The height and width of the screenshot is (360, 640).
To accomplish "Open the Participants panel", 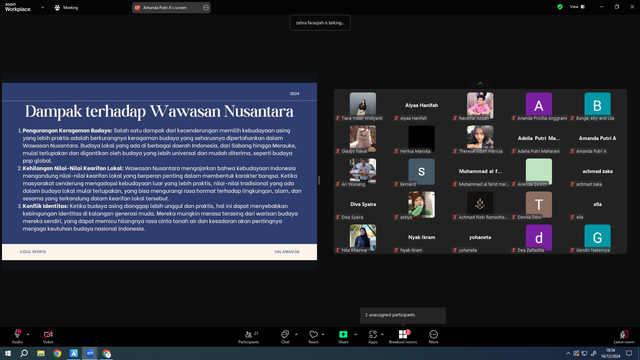I will [x=249, y=336].
